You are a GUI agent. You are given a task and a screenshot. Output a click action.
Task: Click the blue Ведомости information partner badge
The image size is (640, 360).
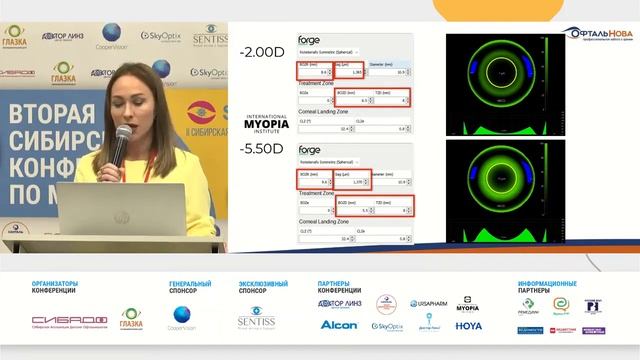[x=530, y=331]
